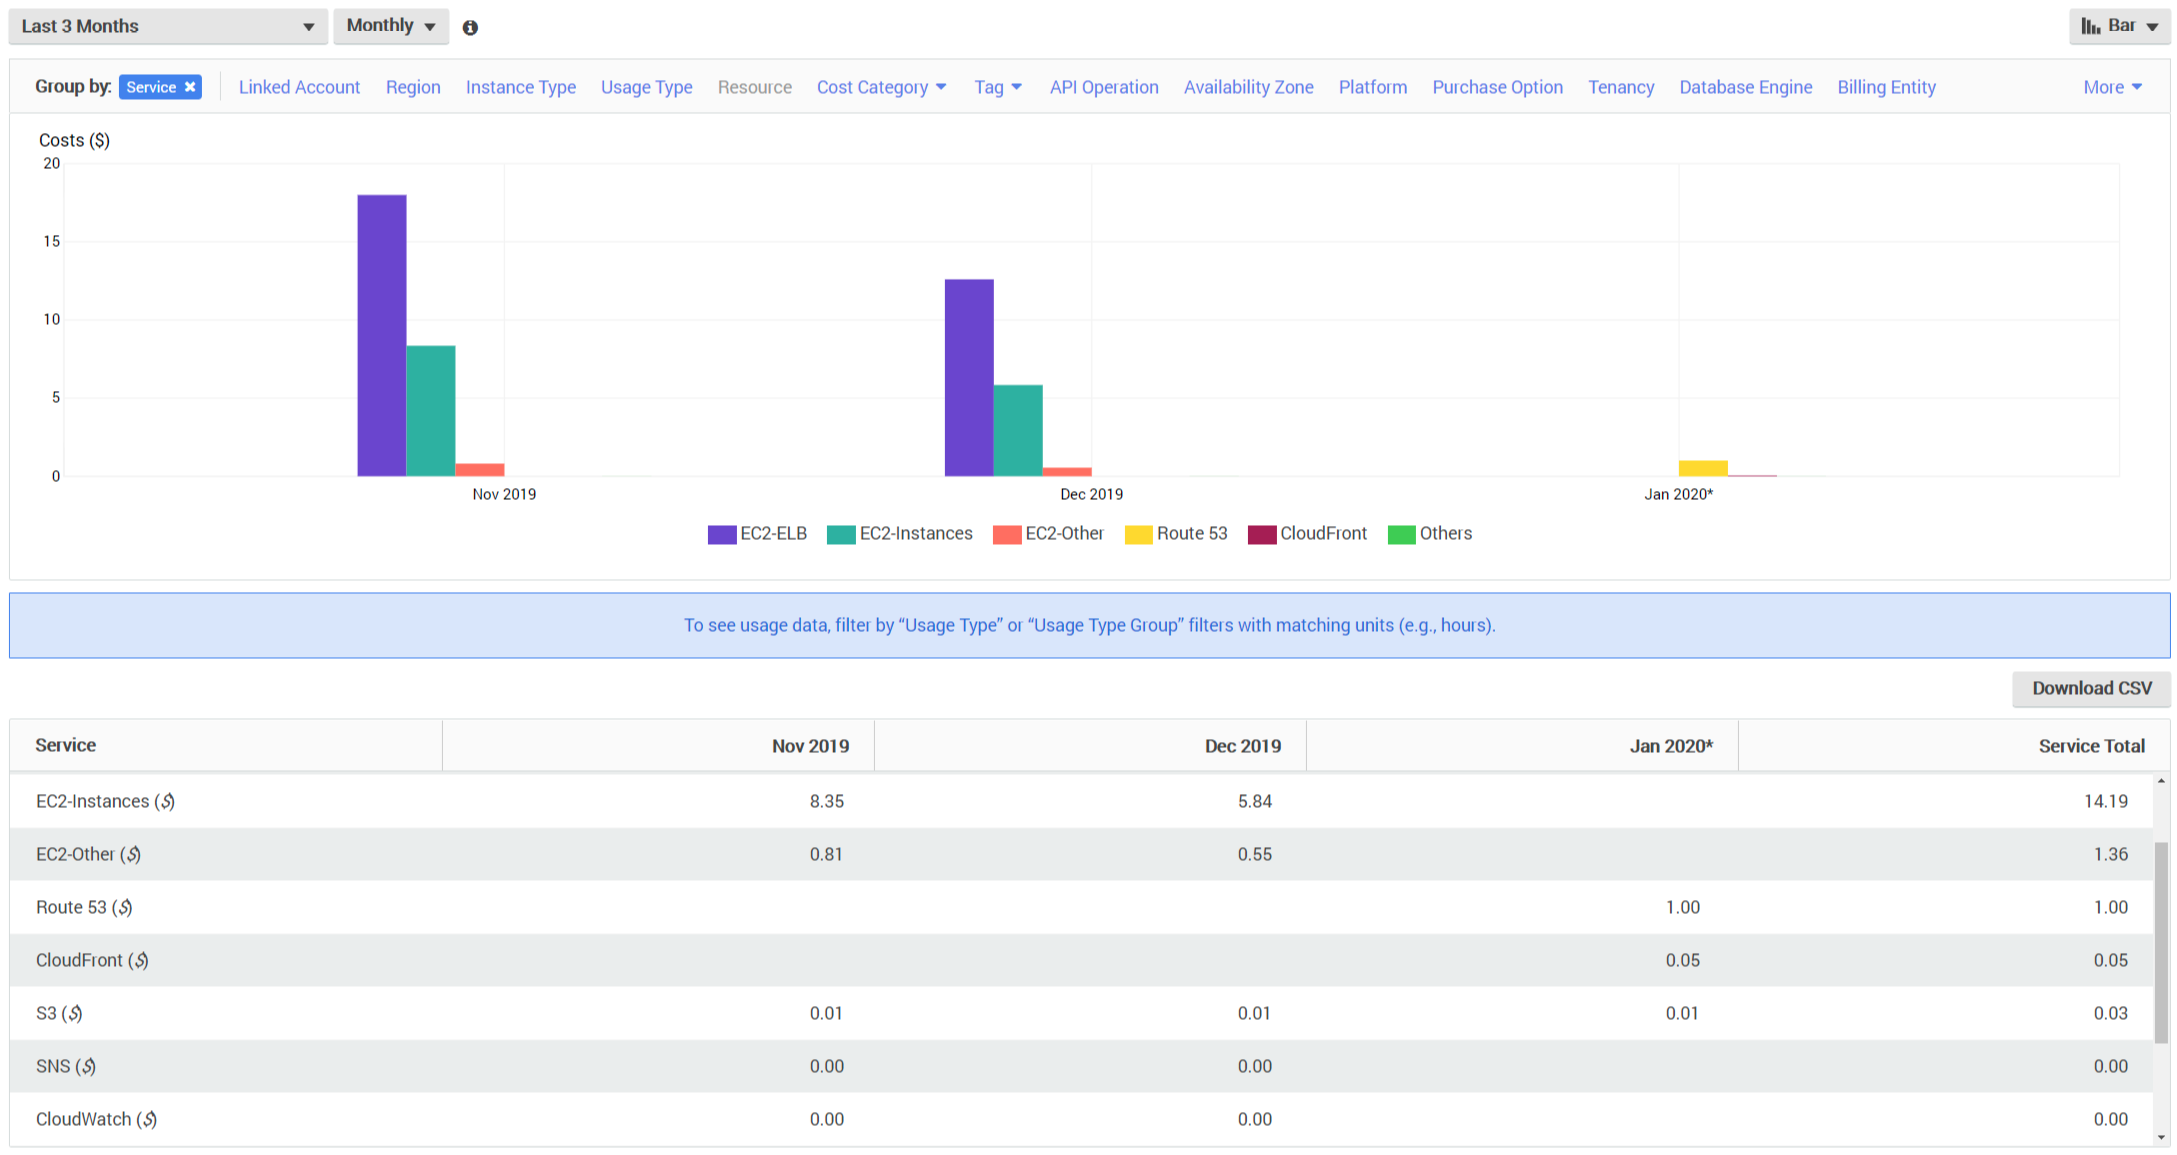Click the bar chart icon in the Bar button
The height and width of the screenshot is (1155, 2177).
(x=2090, y=26)
